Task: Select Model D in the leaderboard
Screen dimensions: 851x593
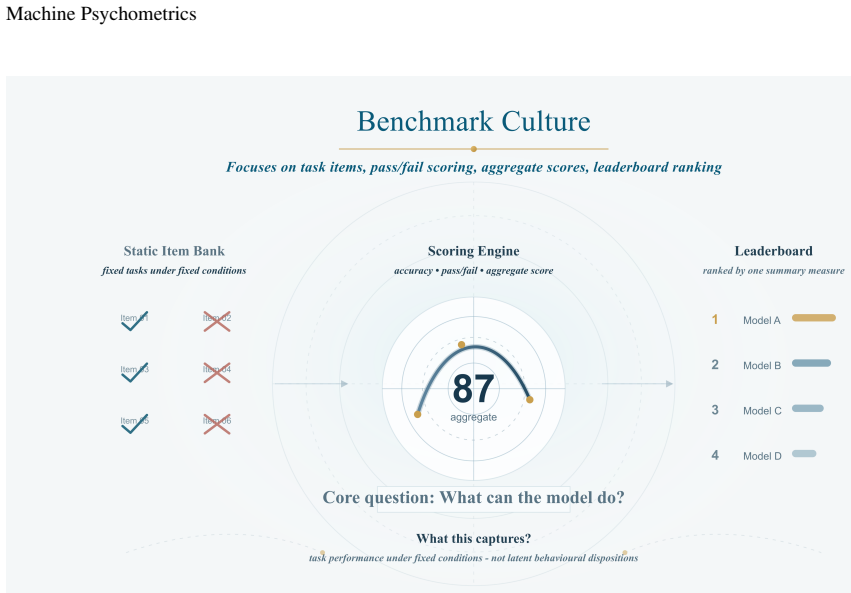Action: [762, 456]
